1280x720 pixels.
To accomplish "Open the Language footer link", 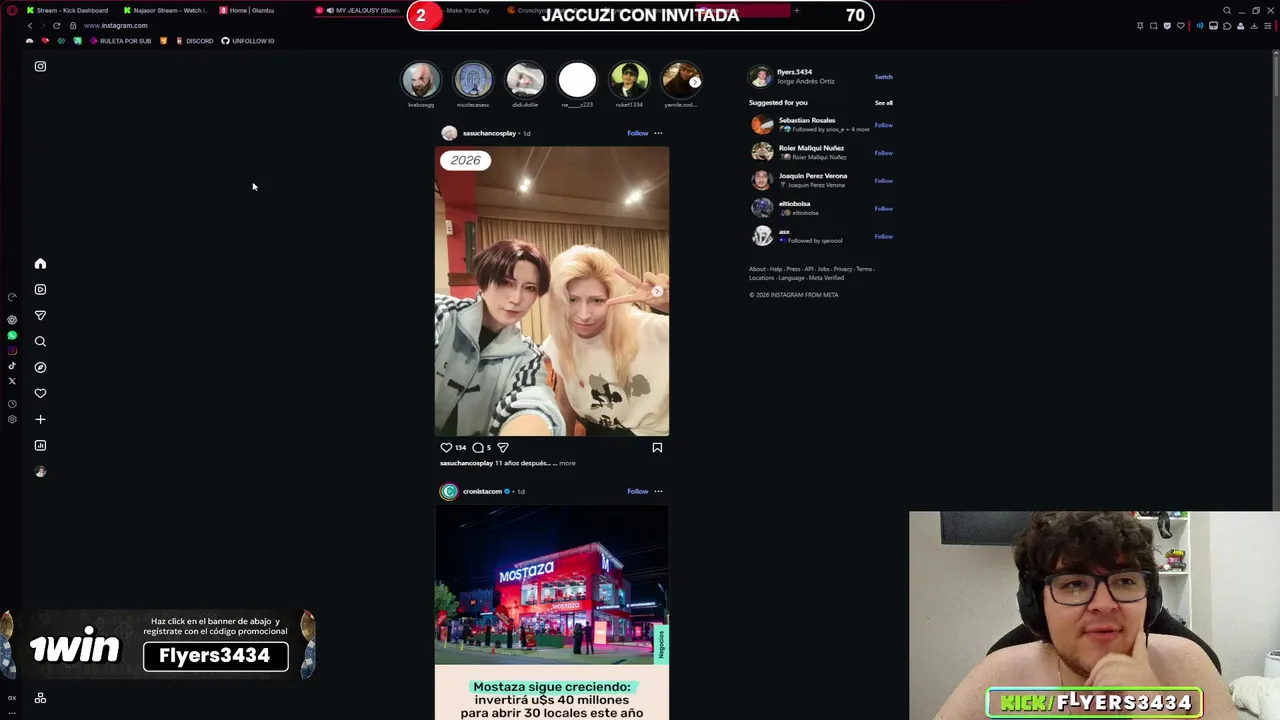I will pos(791,278).
